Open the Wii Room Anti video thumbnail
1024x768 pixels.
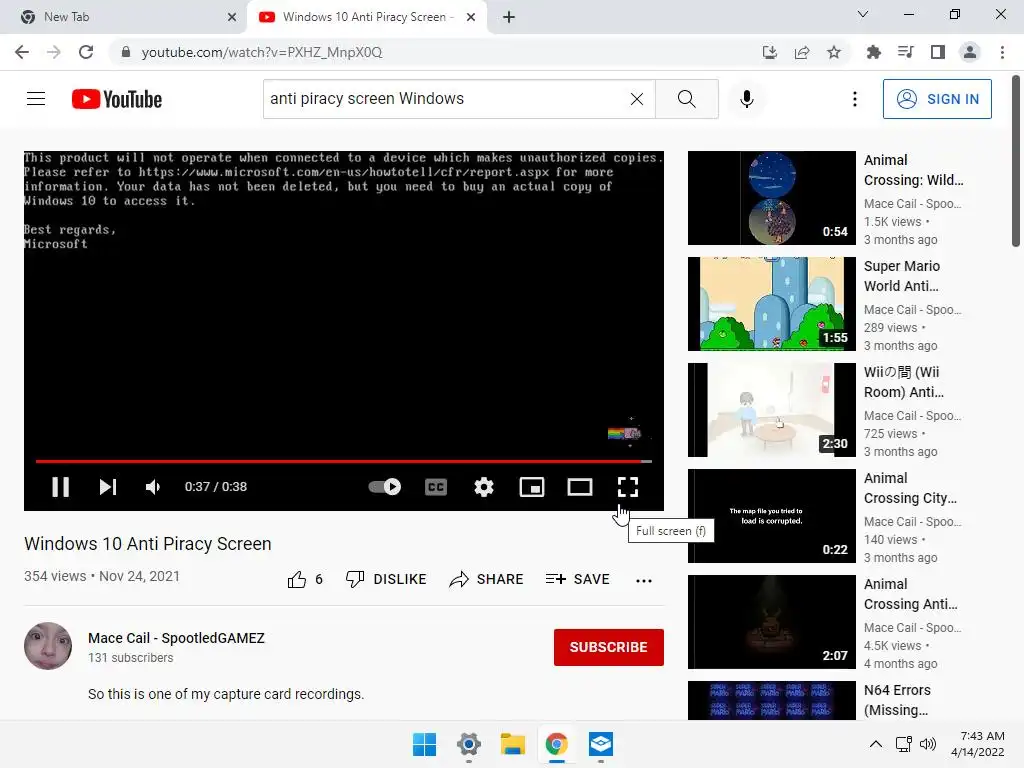pyautogui.click(x=771, y=409)
